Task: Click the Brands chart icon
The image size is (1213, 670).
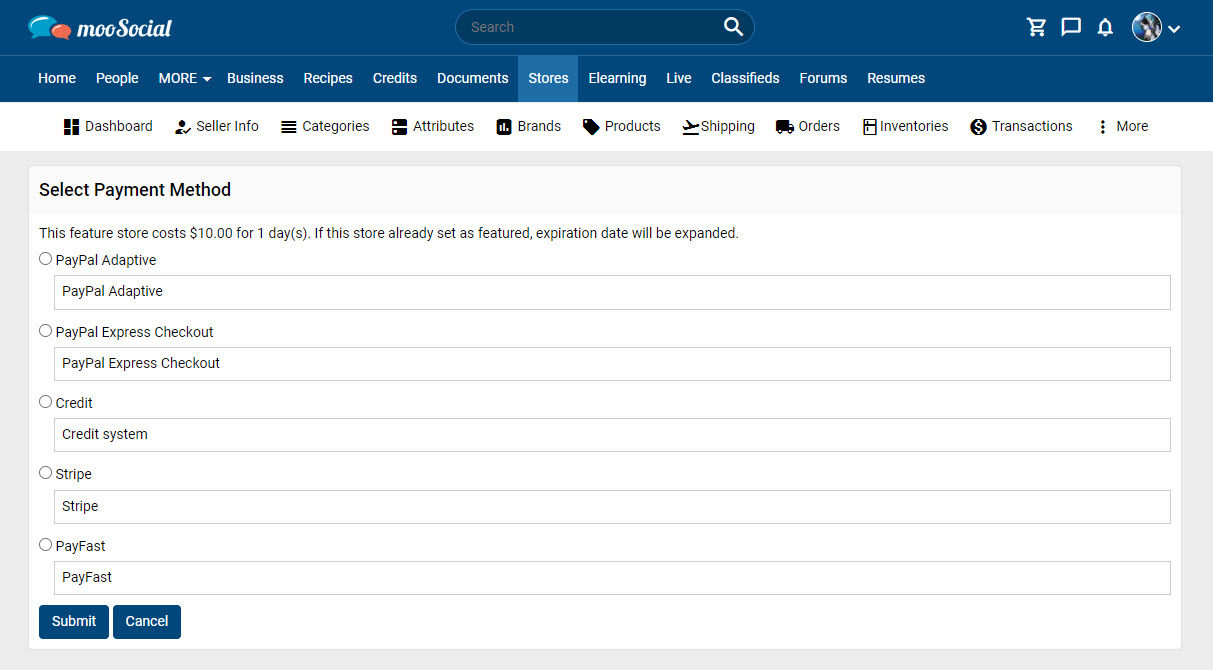Action: 504,127
